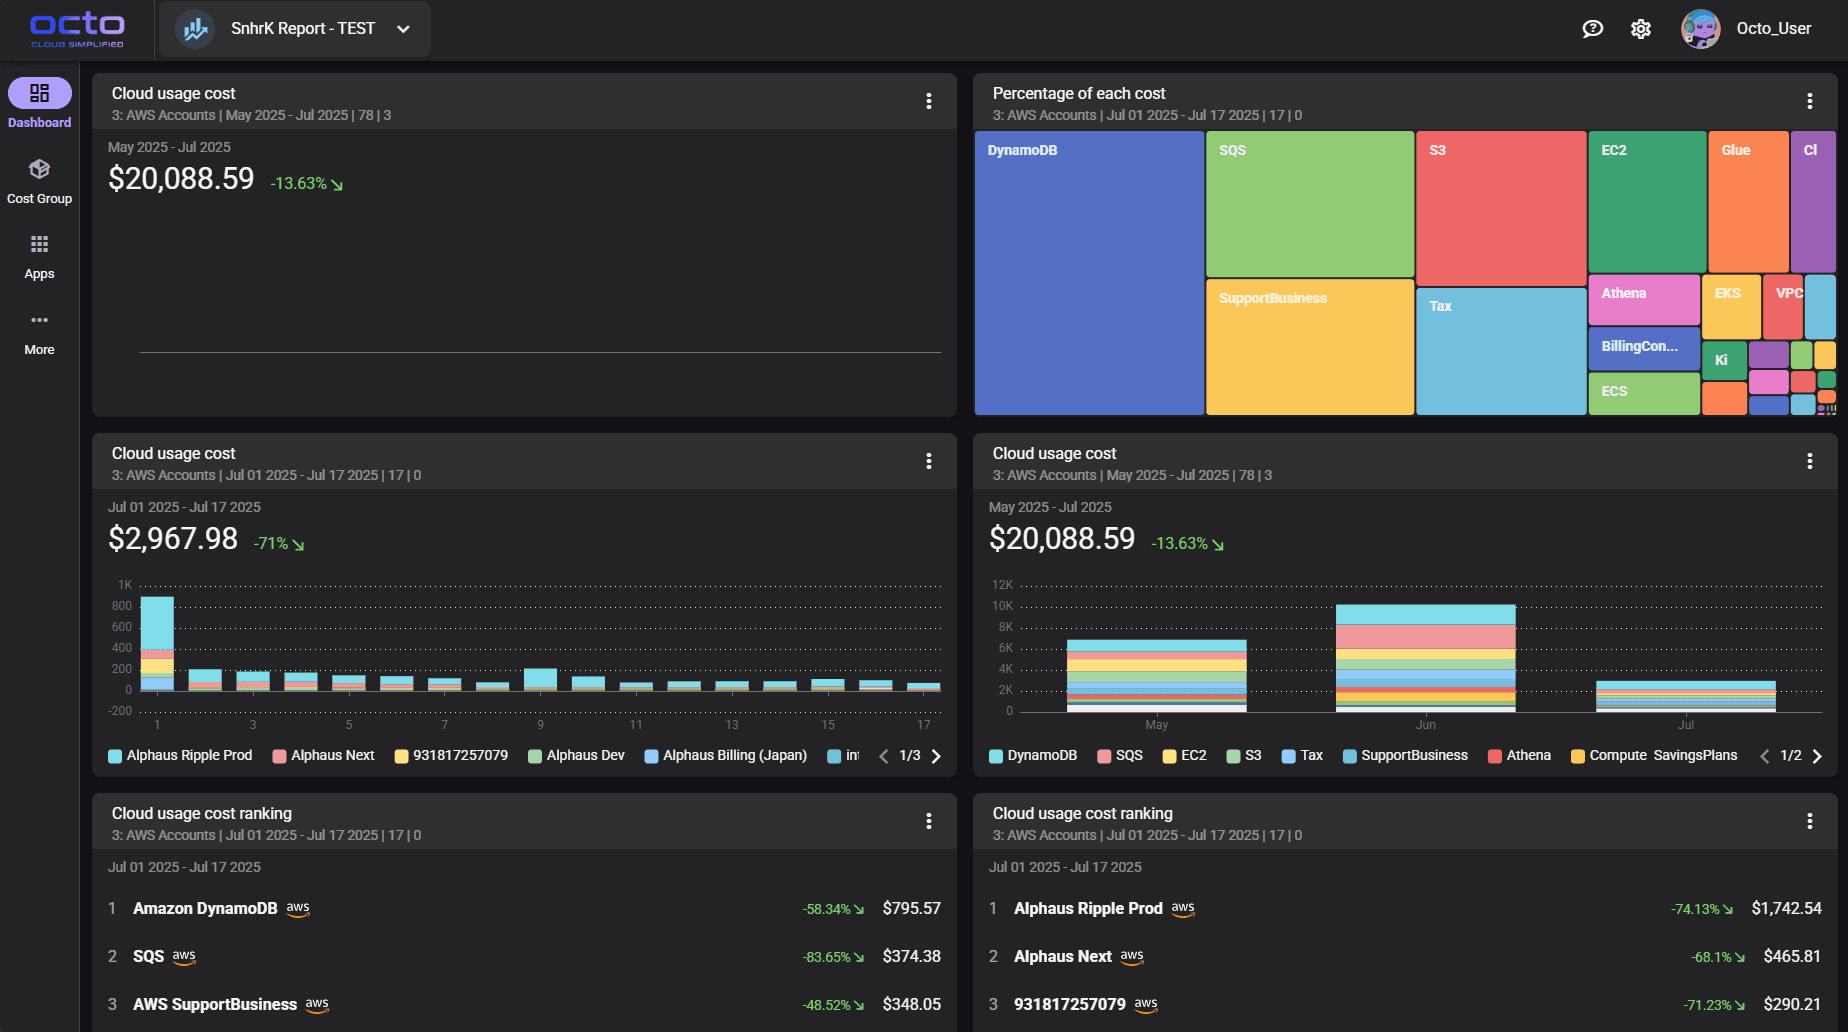Open options menu for service cost ranking card
1848x1032 pixels.
pos(929,821)
